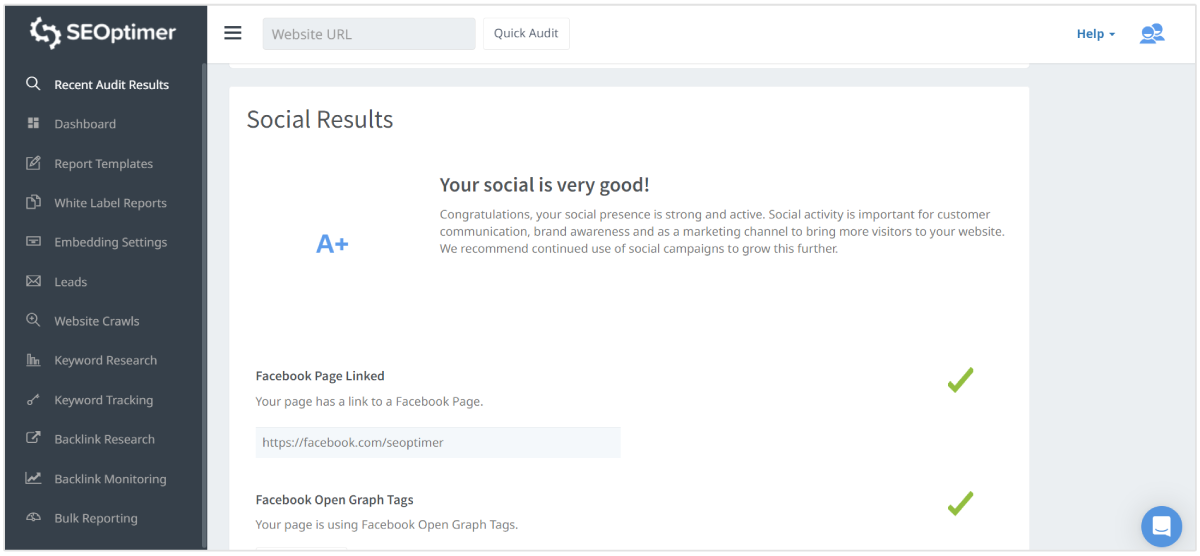
Task: Toggle the hamburger sidebar menu
Action: pos(233,33)
